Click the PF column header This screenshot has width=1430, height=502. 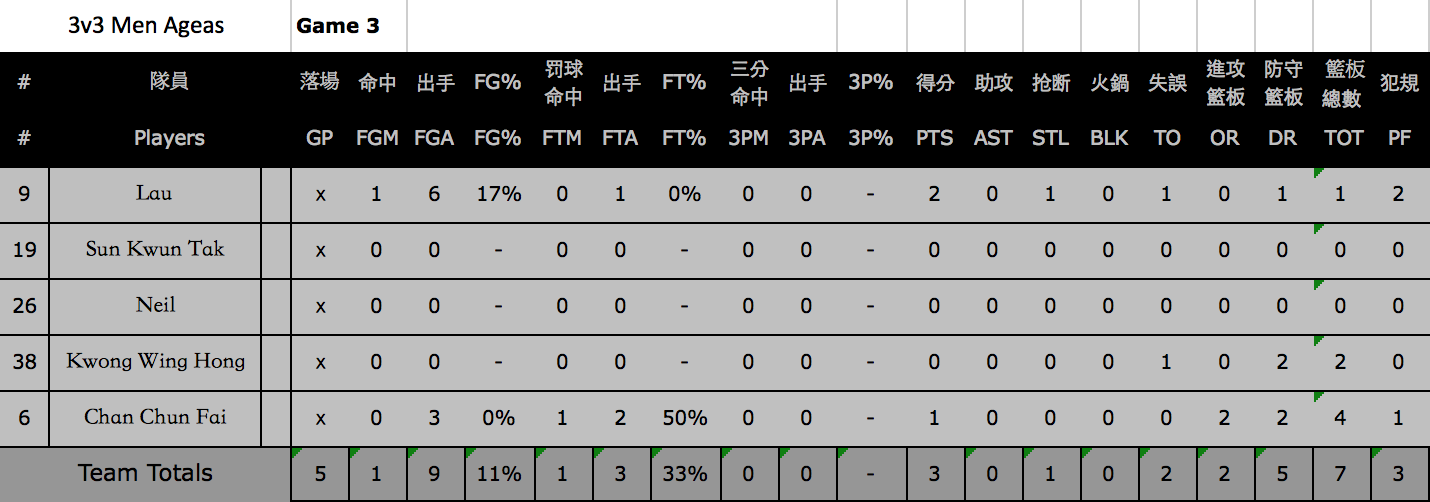tap(1400, 138)
